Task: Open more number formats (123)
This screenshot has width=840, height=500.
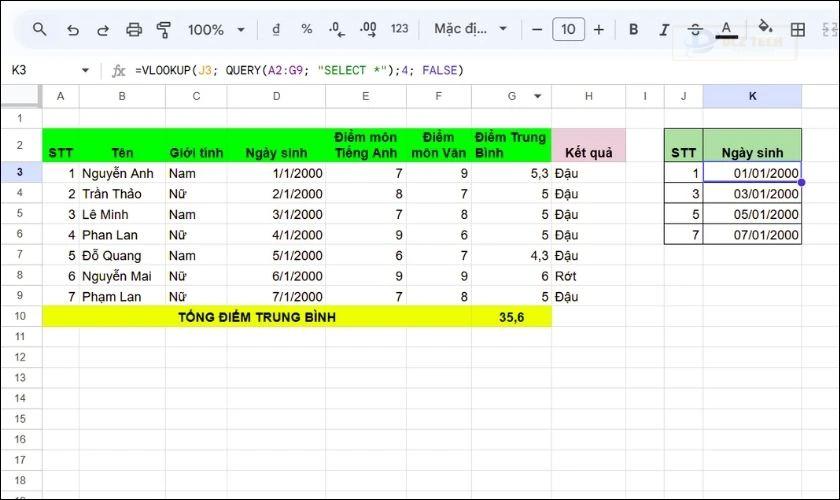Action: (x=400, y=29)
